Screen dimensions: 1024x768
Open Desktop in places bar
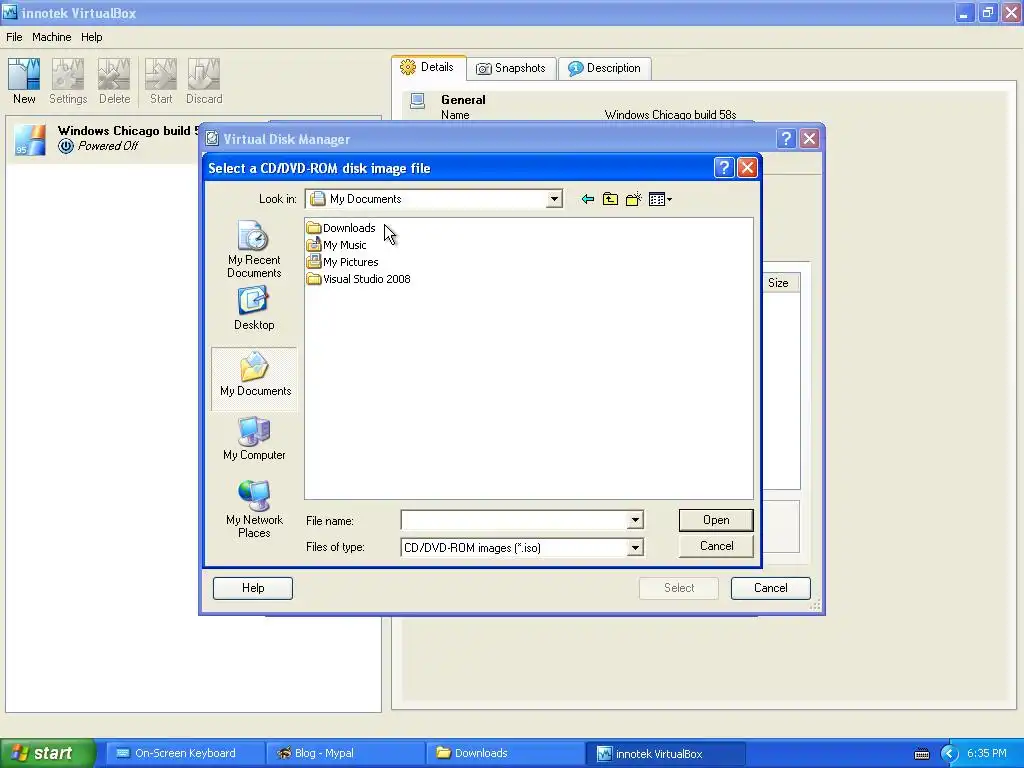click(x=254, y=308)
